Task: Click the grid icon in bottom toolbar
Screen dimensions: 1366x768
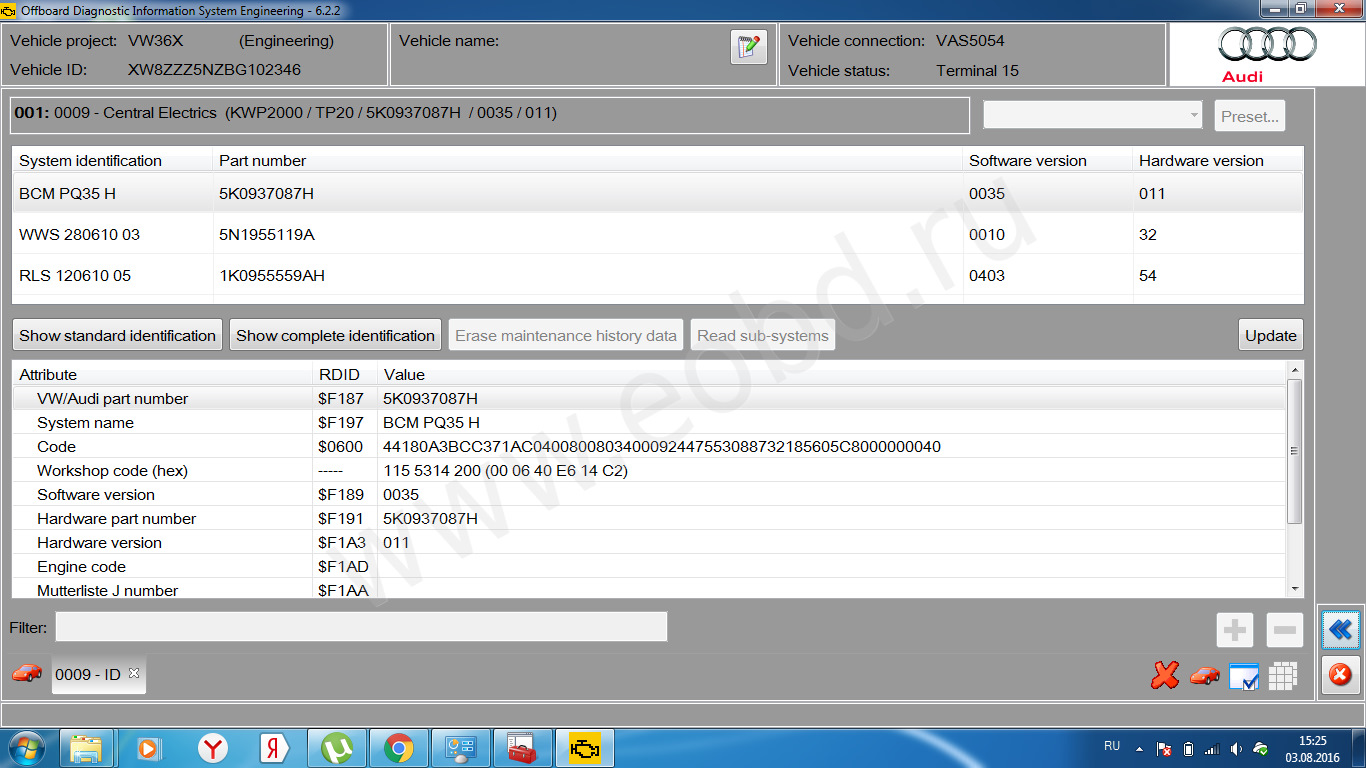Action: [1283, 676]
